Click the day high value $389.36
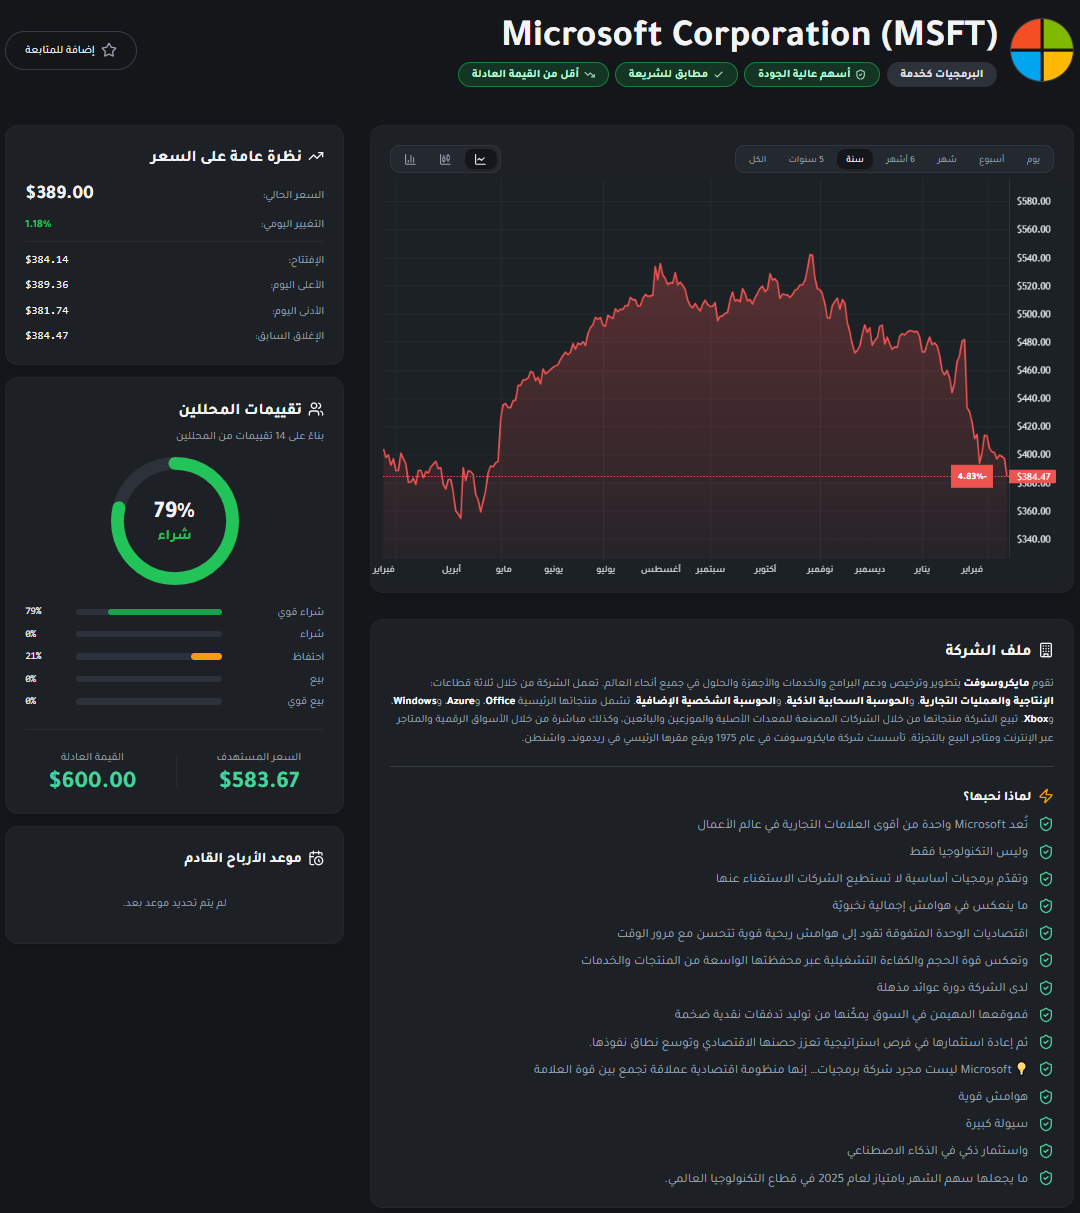Viewport: 1080px width, 1213px height. pos(47,285)
